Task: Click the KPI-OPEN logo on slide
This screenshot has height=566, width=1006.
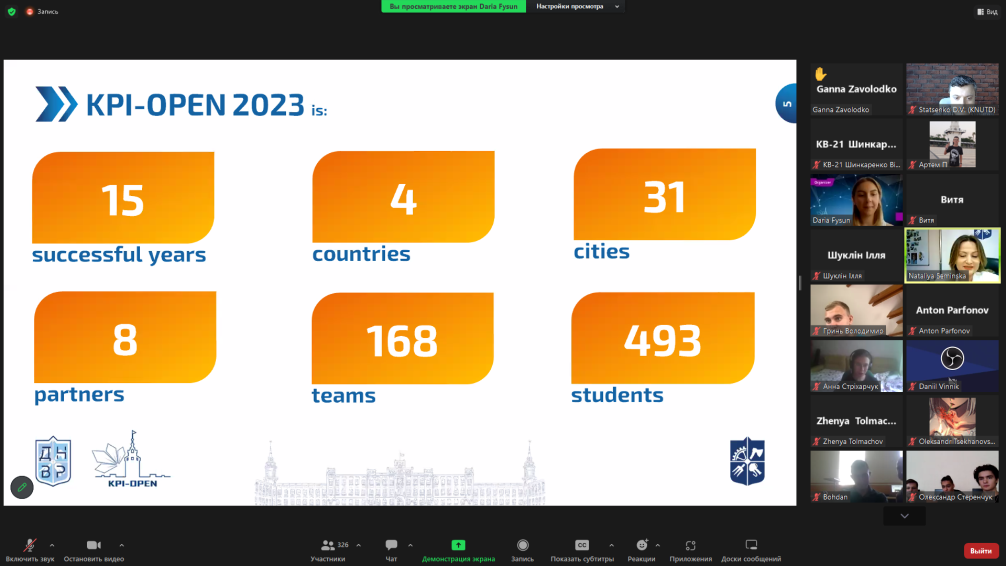Action: pos(131,459)
